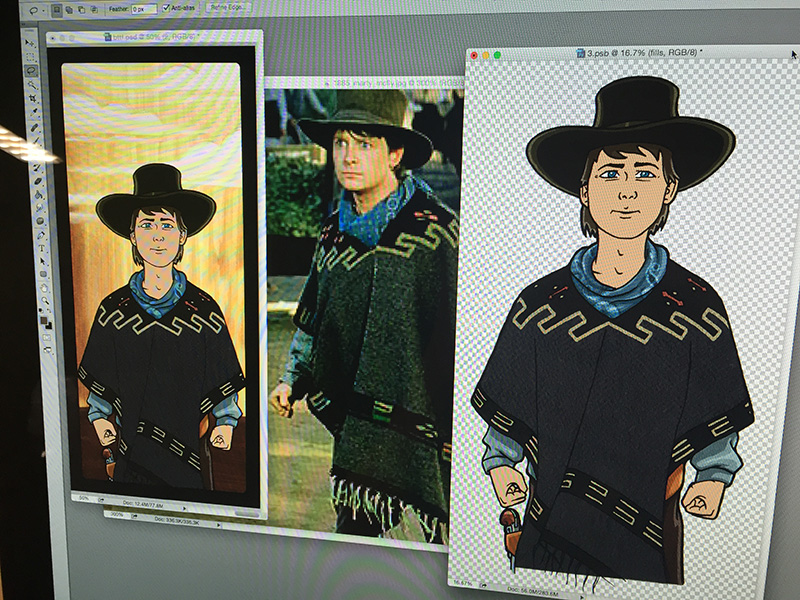Select the Brush tool
The height and width of the screenshot is (600, 800).
(x=35, y=140)
